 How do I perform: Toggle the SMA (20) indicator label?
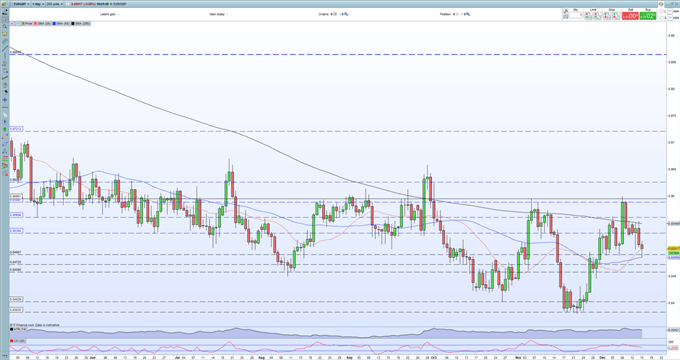42,23
